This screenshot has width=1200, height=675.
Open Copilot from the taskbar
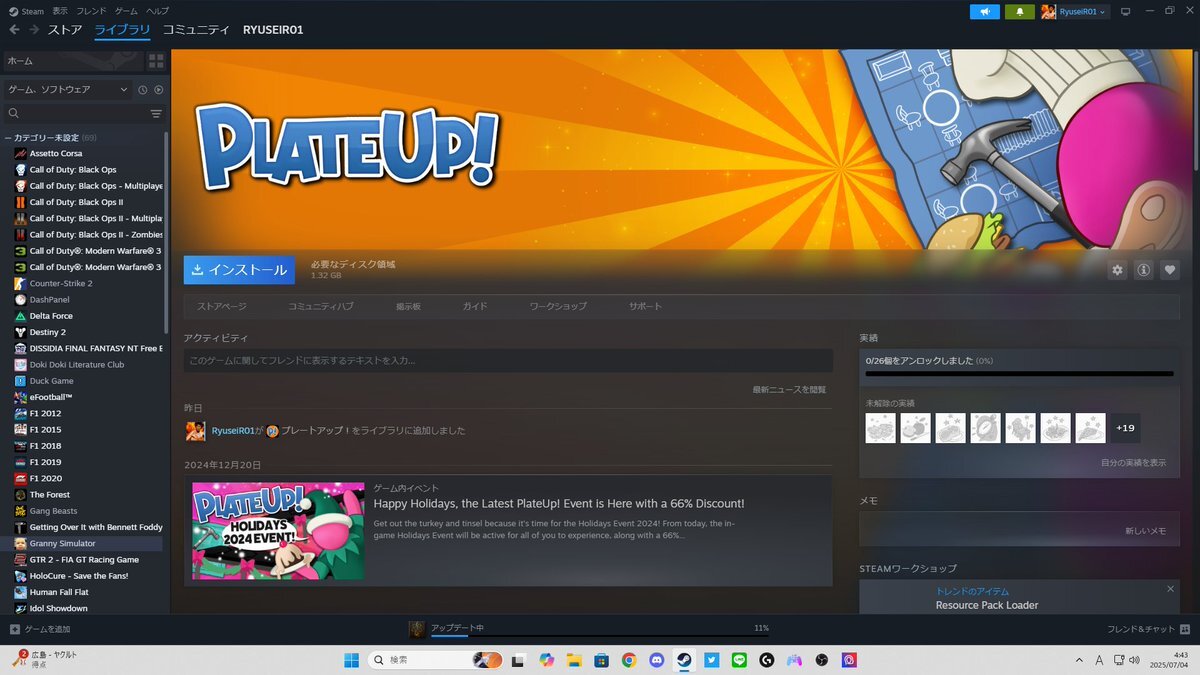(546, 660)
